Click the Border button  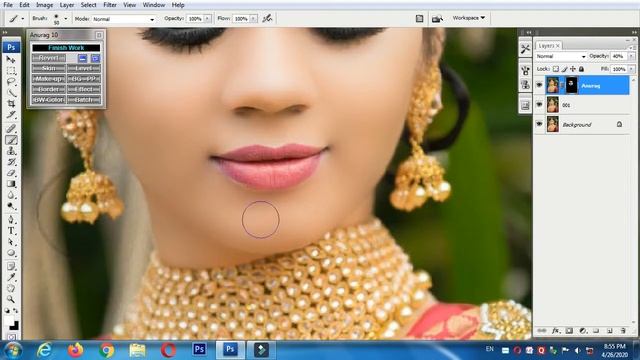coord(49,89)
